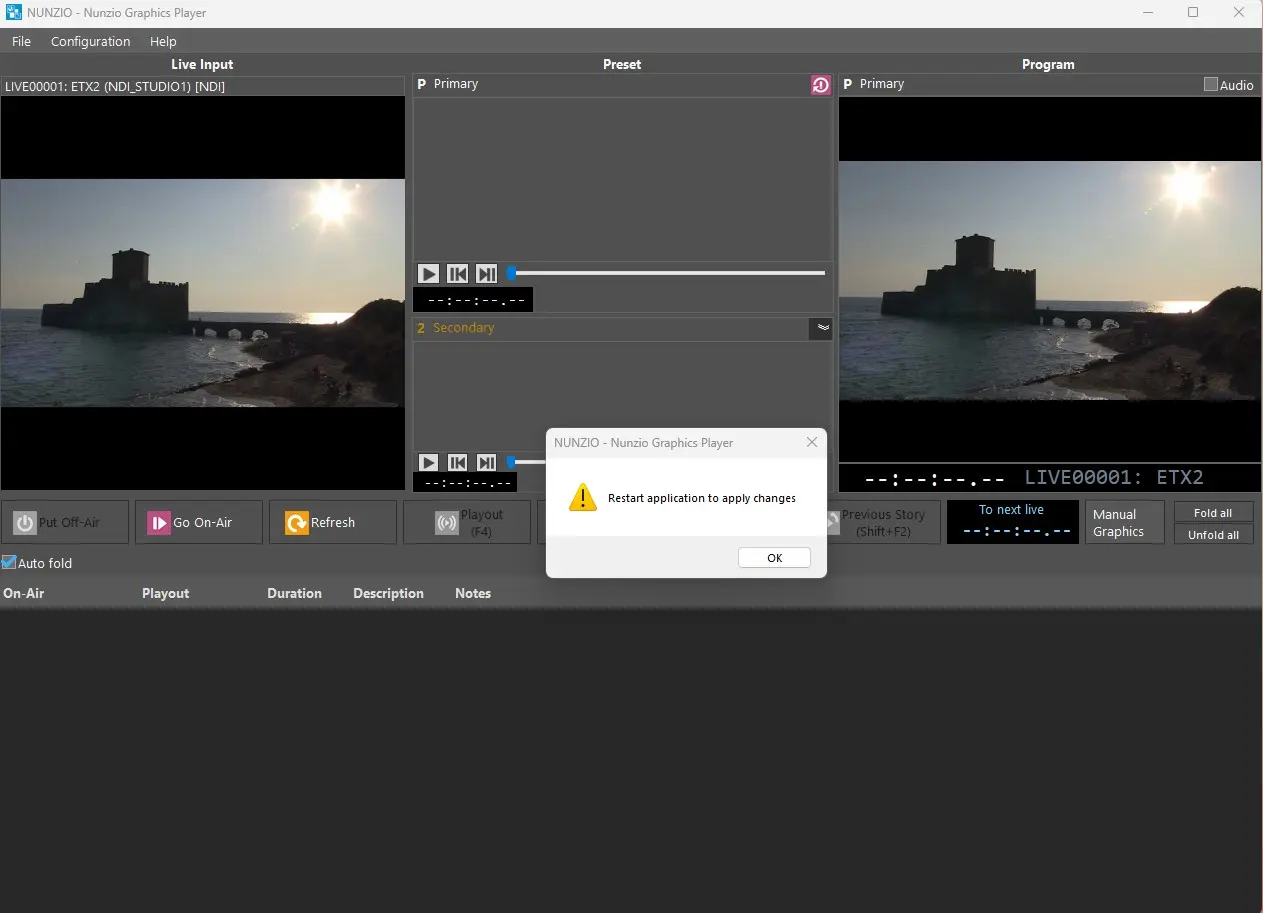This screenshot has height=913, width=1263.
Task: Click the pink reset clock icon in Preset Primary
Action: pyautogui.click(x=821, y=85)
